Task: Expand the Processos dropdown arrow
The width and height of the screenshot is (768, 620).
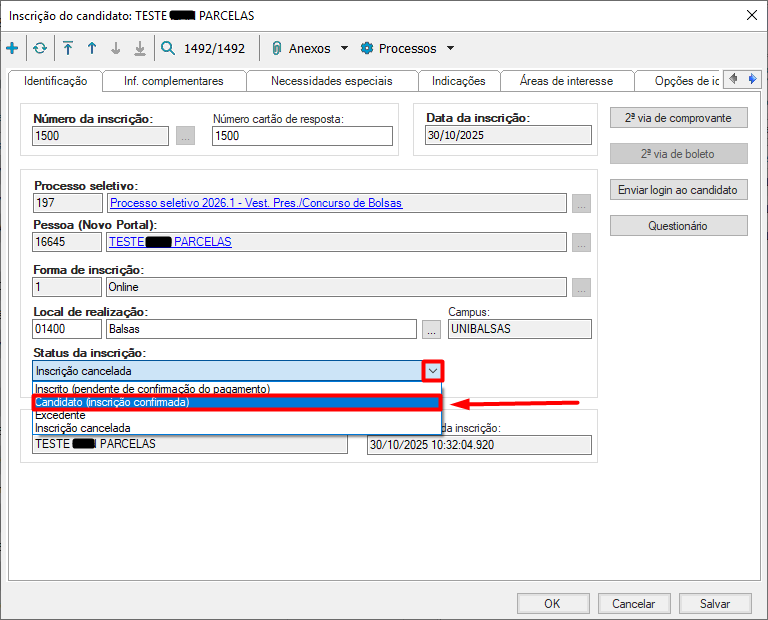Action: click(450, 48)
